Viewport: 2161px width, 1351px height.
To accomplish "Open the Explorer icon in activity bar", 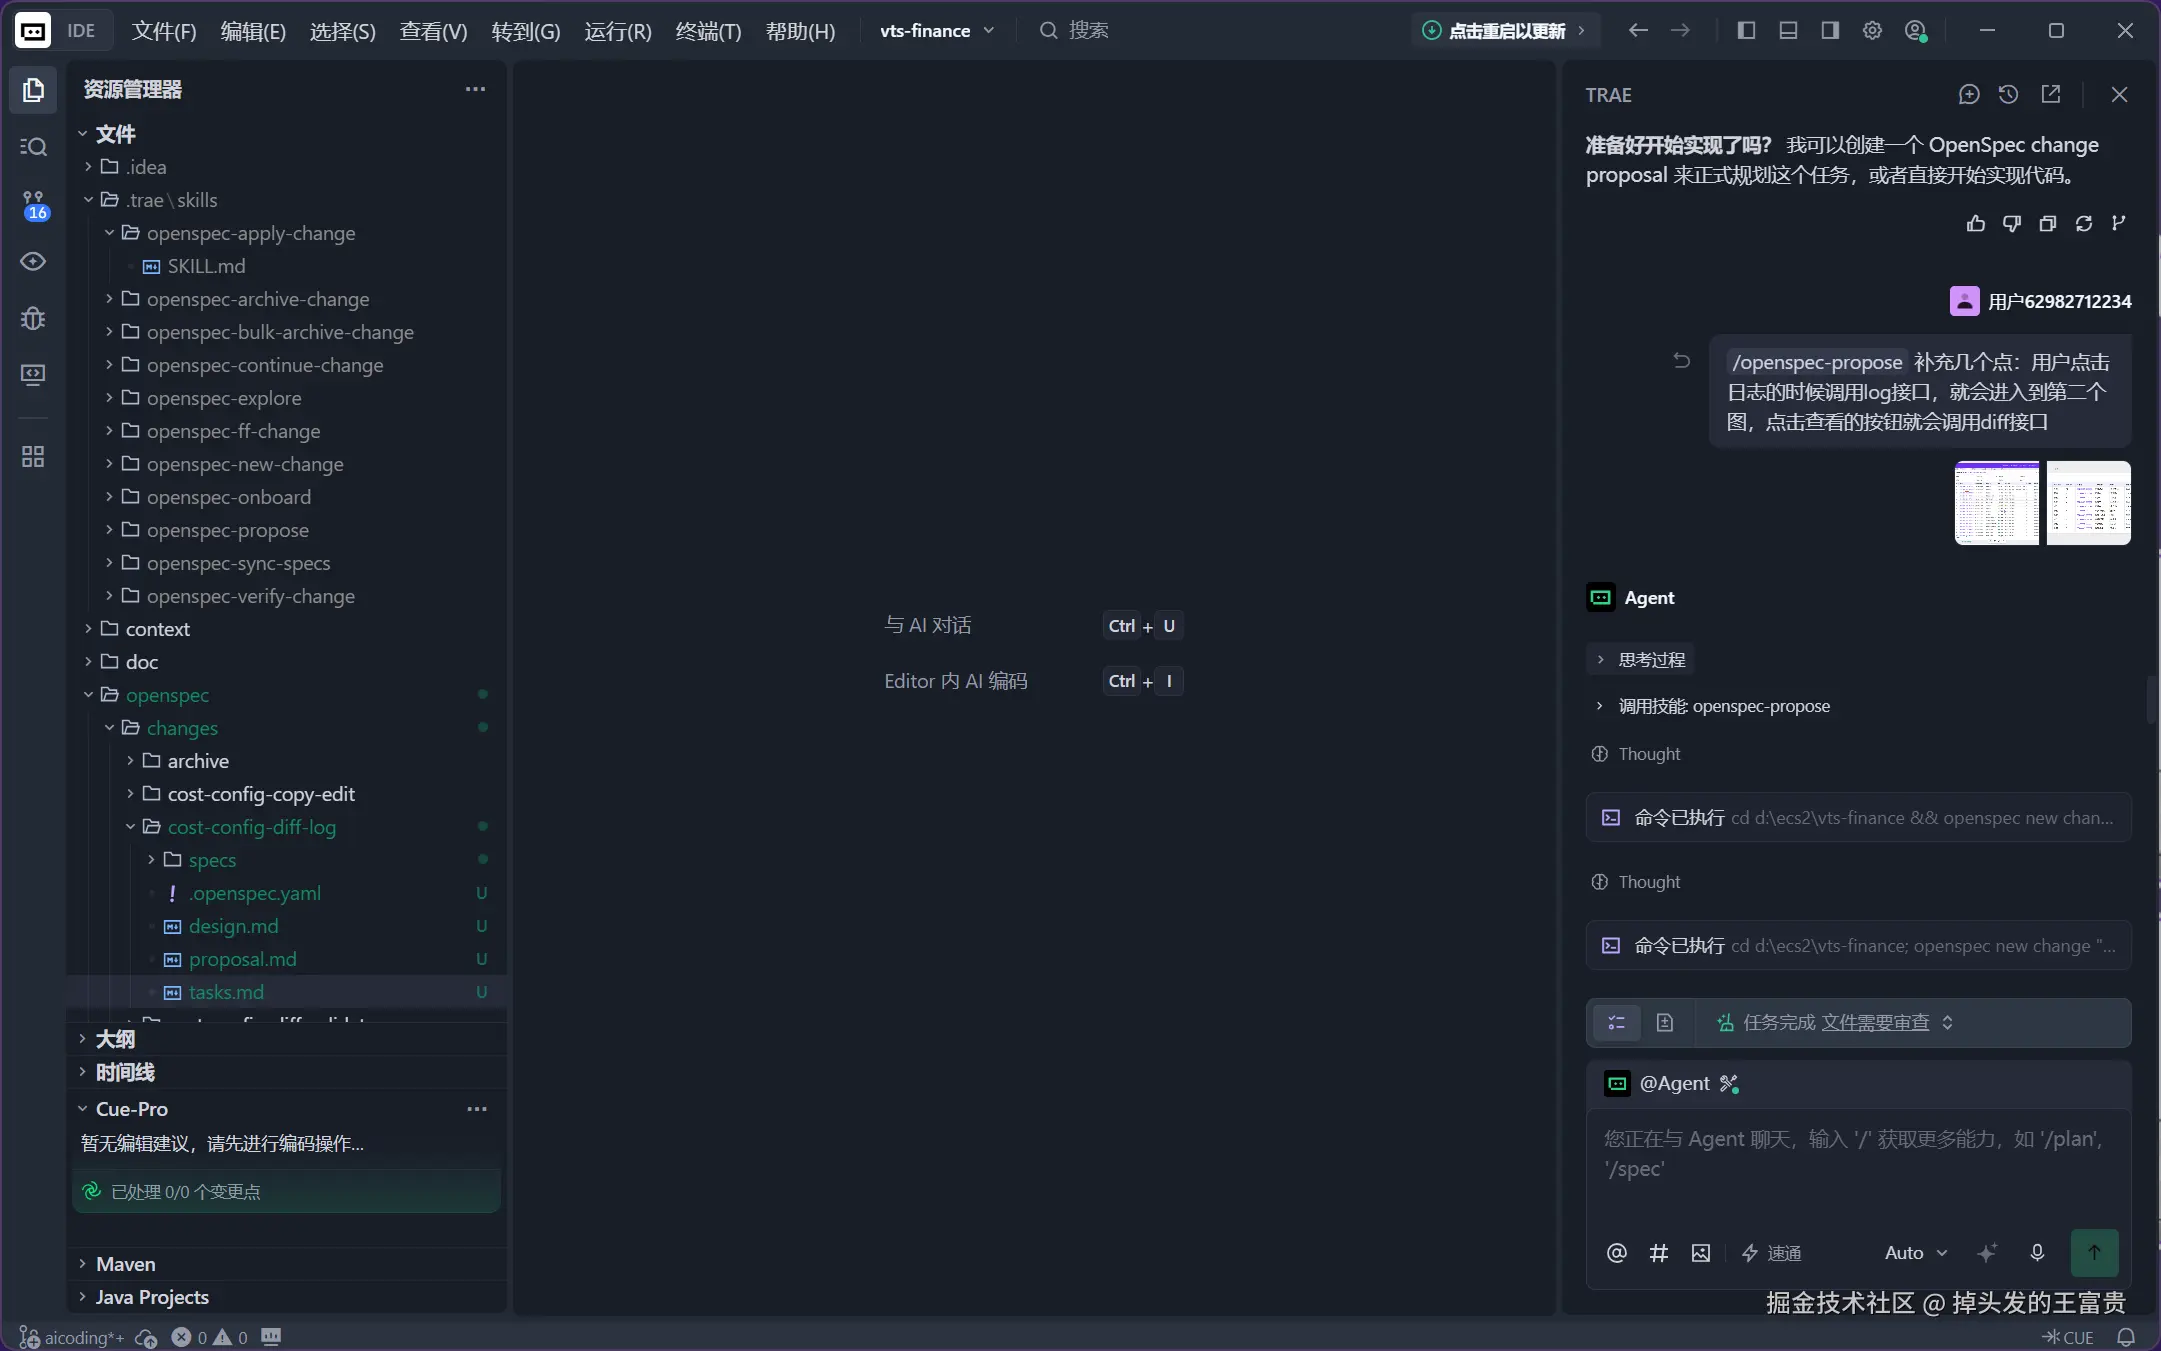I will point(33,90).
